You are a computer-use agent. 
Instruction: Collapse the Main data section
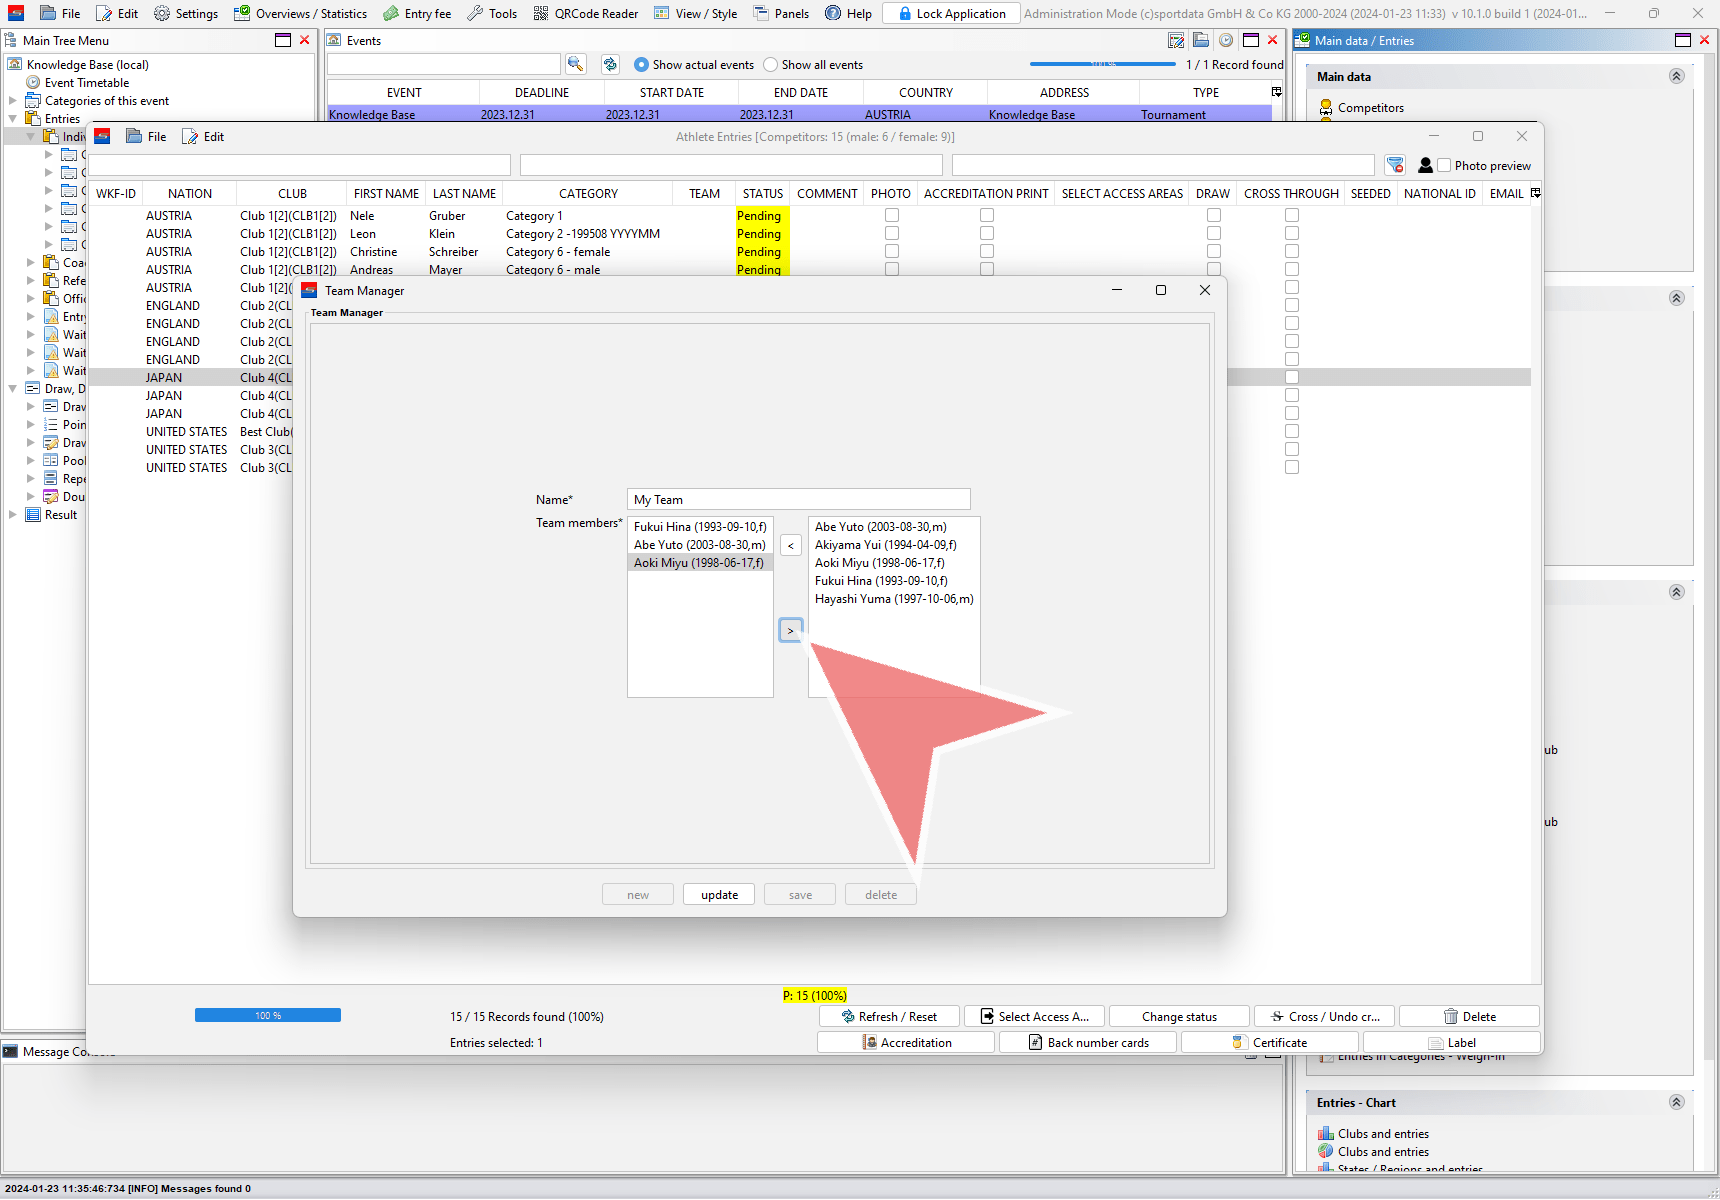pyautogui.click(x=1676, y=76)
